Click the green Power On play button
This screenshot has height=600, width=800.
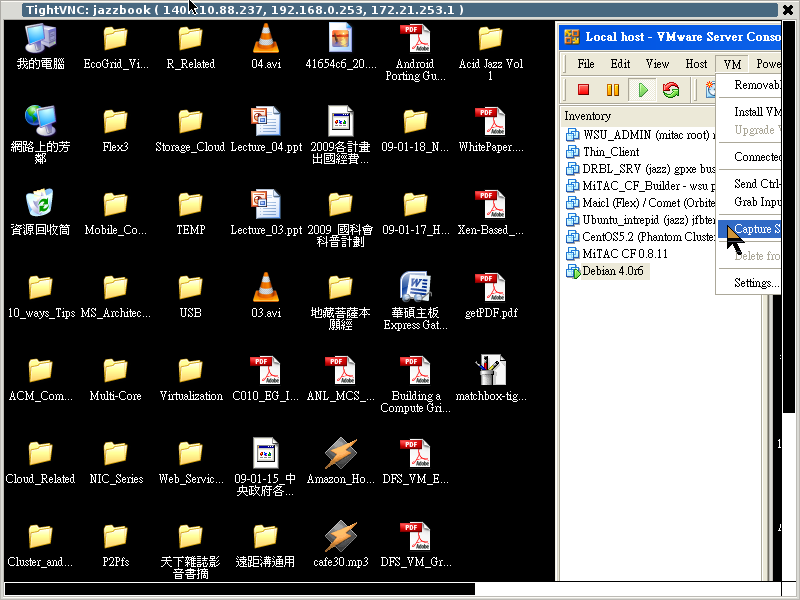tap(642, 90)
